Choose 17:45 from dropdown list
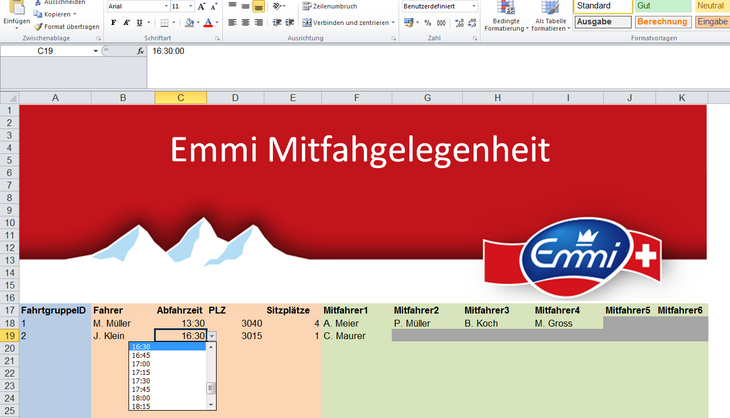 tap(168, 389)
